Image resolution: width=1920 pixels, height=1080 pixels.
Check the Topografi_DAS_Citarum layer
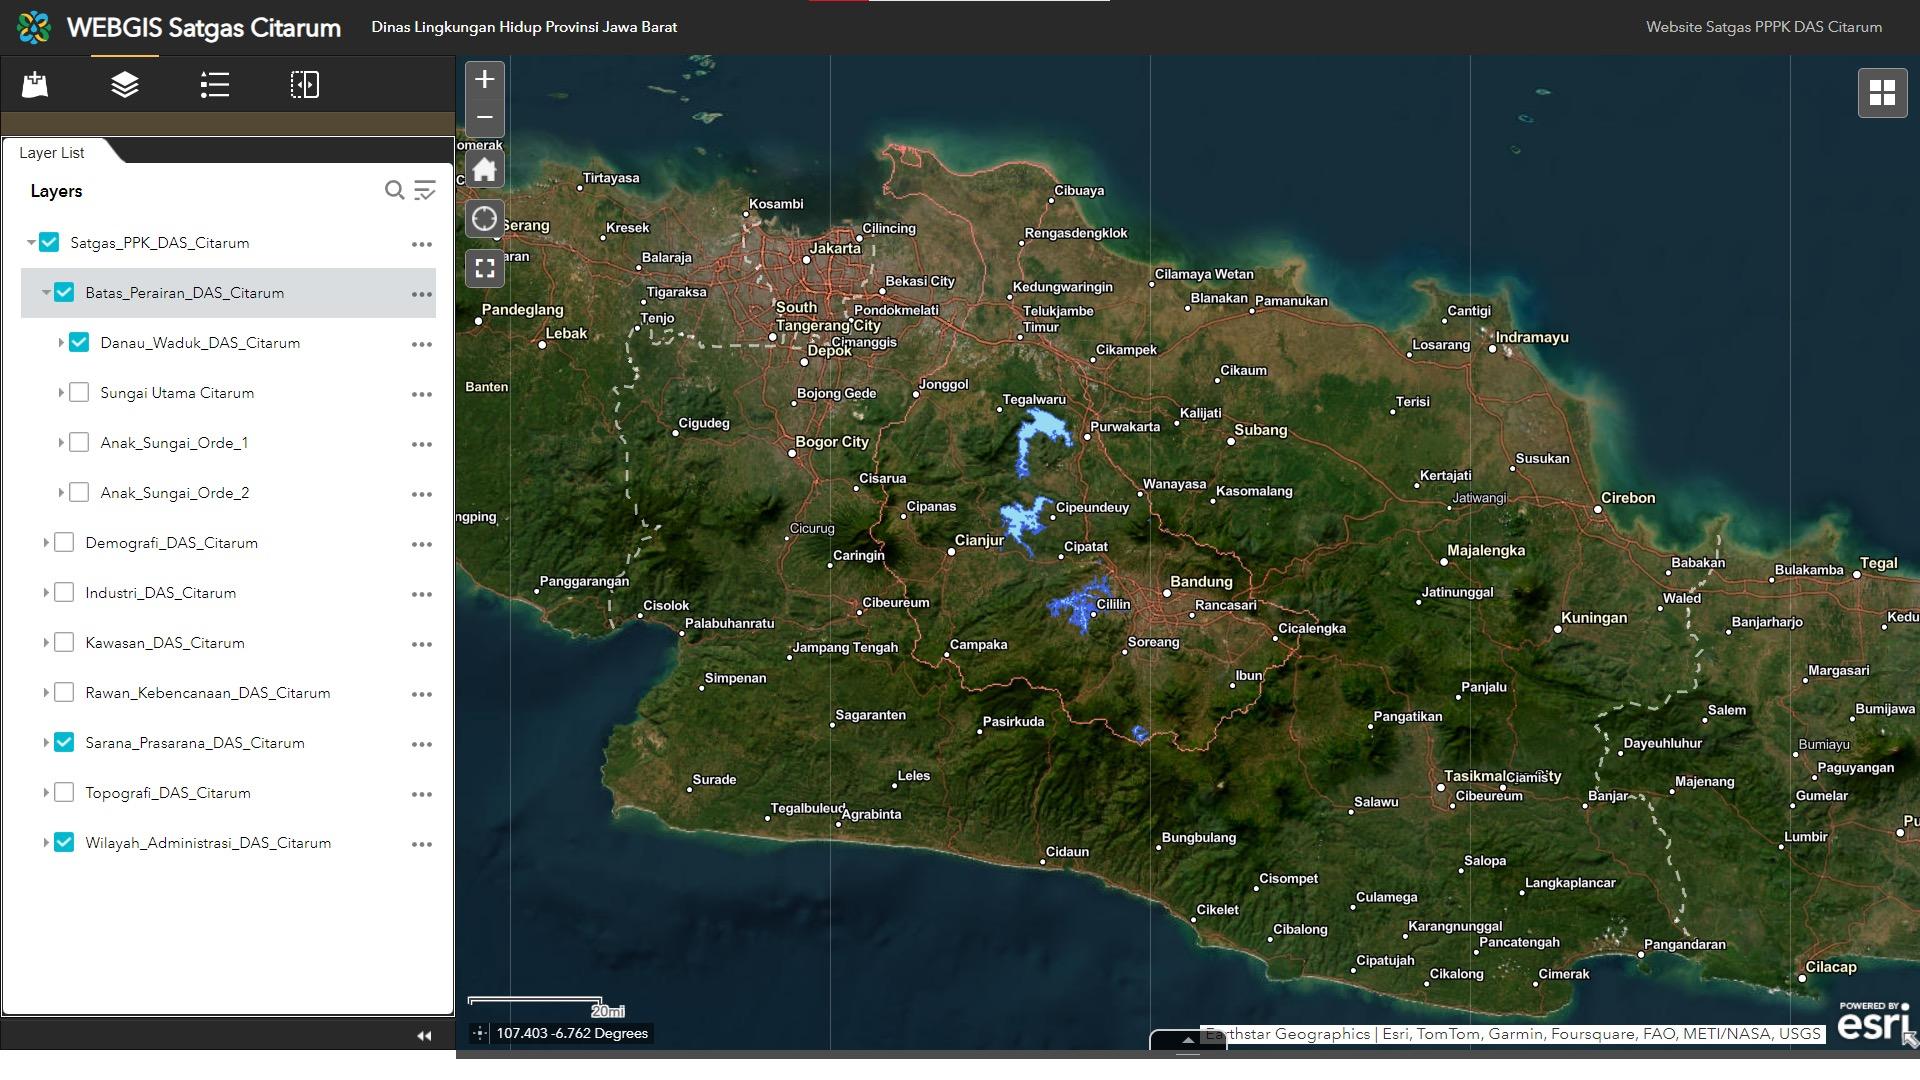tap(65, 793)
